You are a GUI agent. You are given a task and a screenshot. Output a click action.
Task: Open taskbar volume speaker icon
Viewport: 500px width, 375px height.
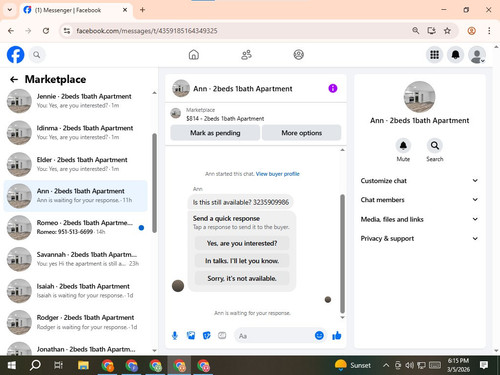pyautogui.click(x=409, y=365)
